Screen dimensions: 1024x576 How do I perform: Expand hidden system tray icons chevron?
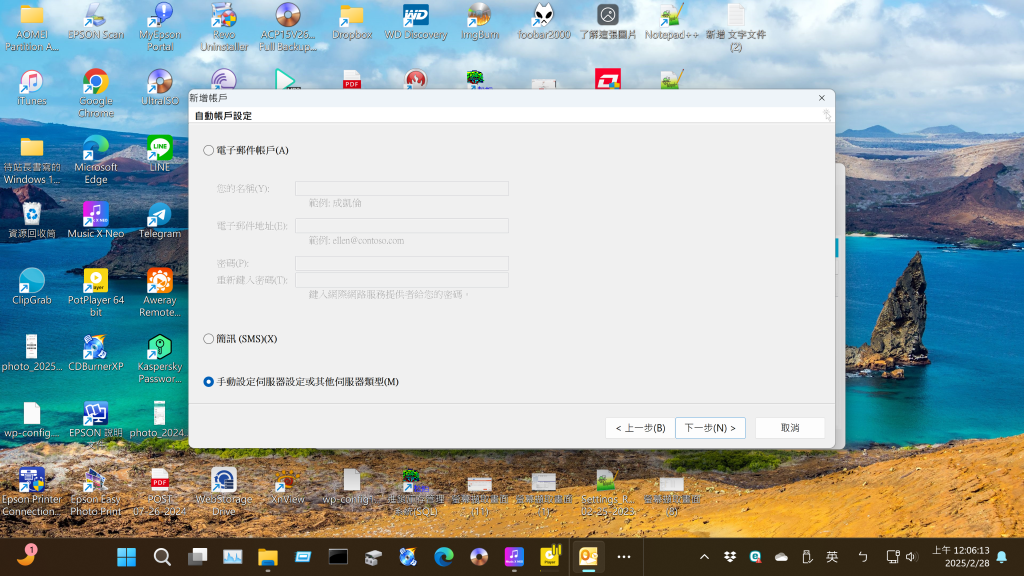(704, 557)
